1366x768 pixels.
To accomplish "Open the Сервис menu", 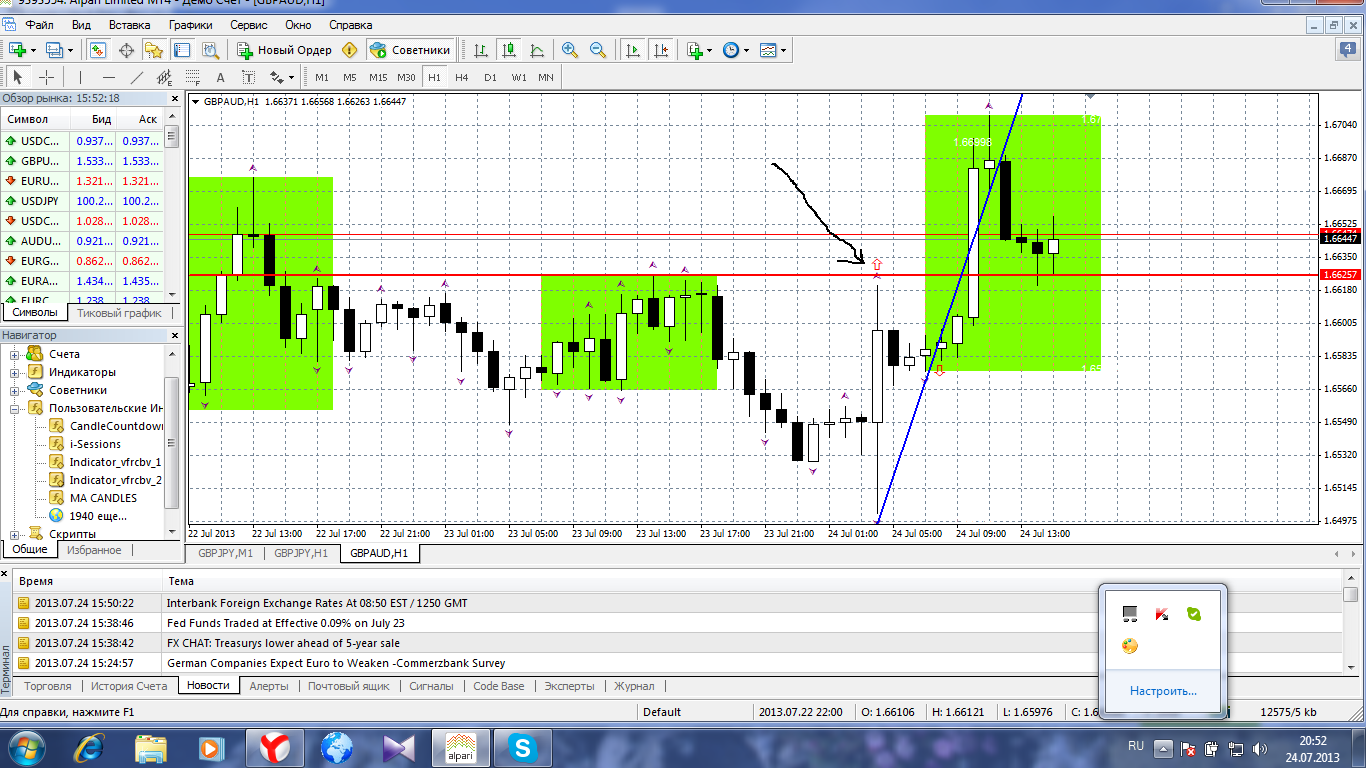I will pyautogui.click(x=248, y=24).
